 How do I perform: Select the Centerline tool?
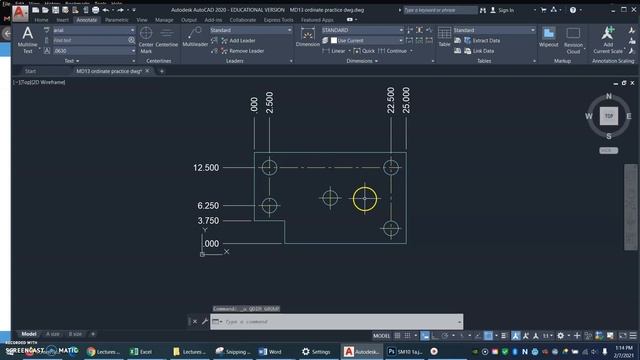click(167, 38)
